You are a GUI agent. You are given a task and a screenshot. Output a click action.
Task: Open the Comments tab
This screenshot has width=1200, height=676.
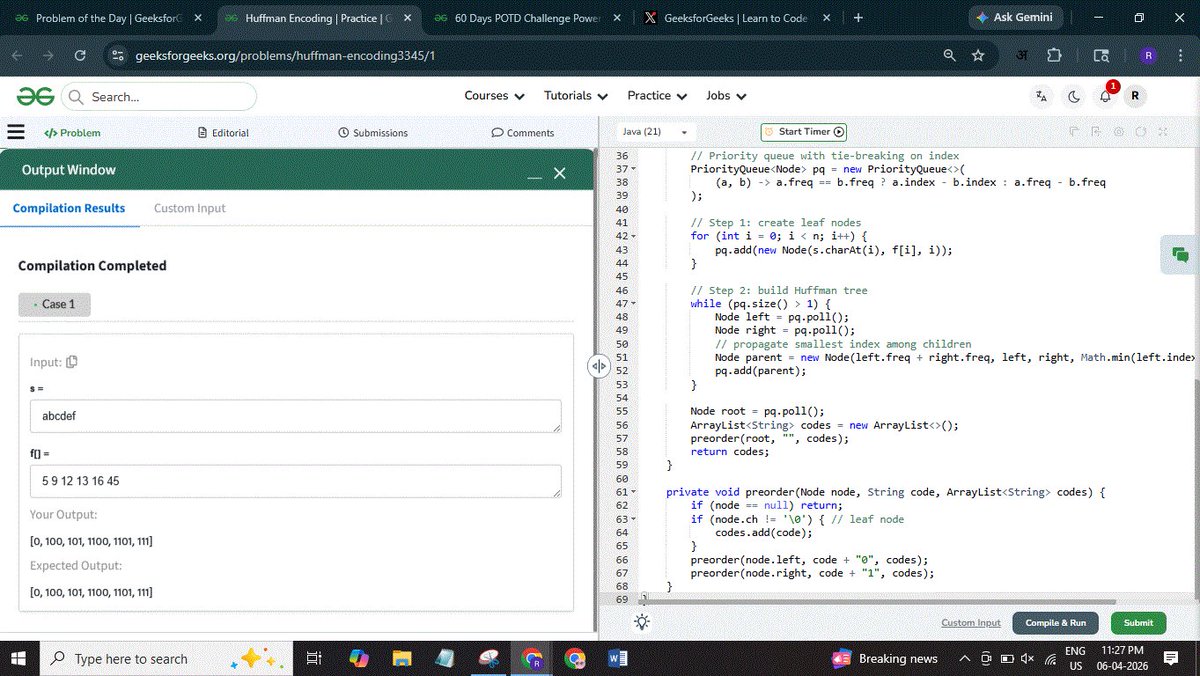point(523,133)
